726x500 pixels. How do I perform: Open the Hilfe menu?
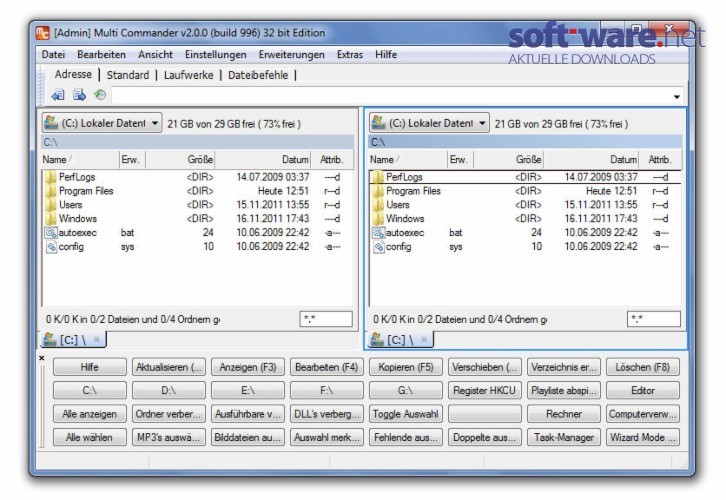click(386, 55)
